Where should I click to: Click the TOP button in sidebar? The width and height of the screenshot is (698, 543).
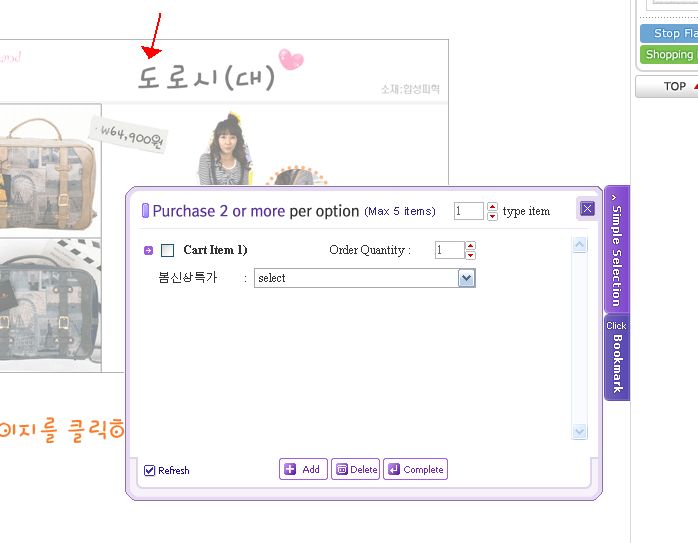666,86
